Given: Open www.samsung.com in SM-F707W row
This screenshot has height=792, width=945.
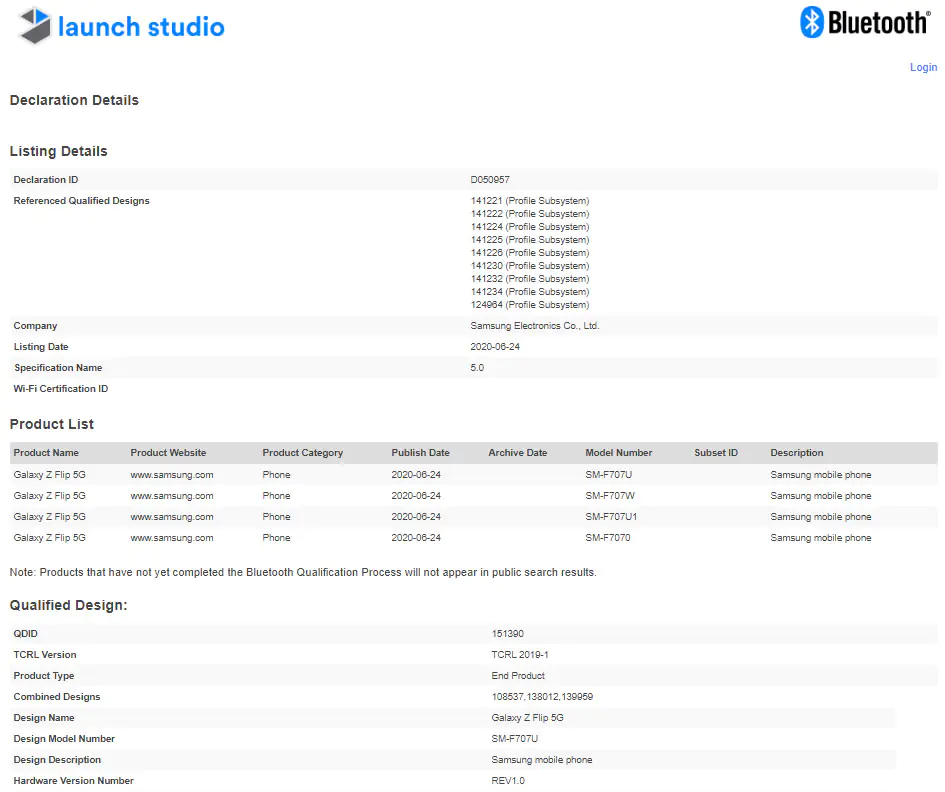Looking at the screenshot, I should pos(172,496).
